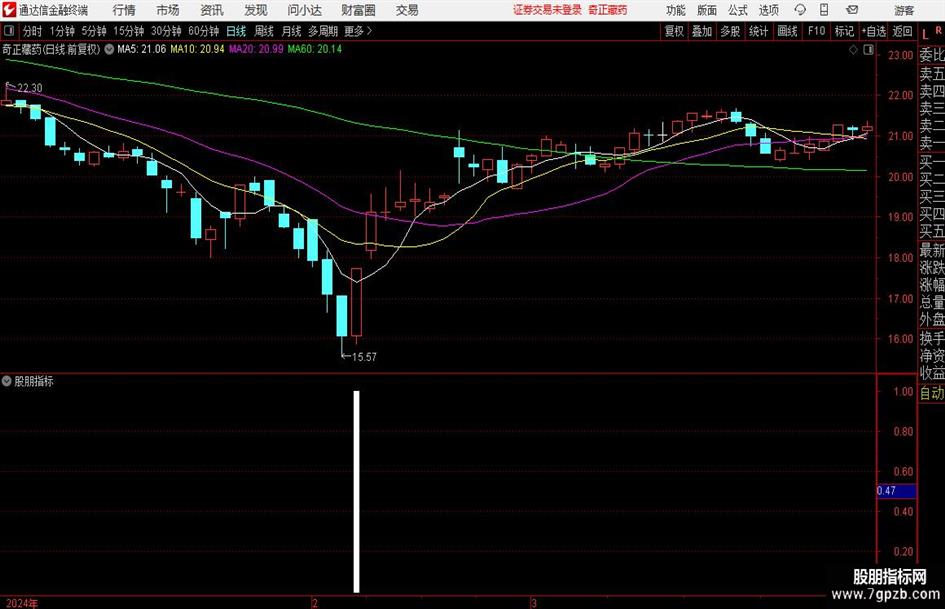Image resolution: width=945 pixels, height=609 pixels.
Task: Add stock via +自选 button
Action: (x=873, y=31)
